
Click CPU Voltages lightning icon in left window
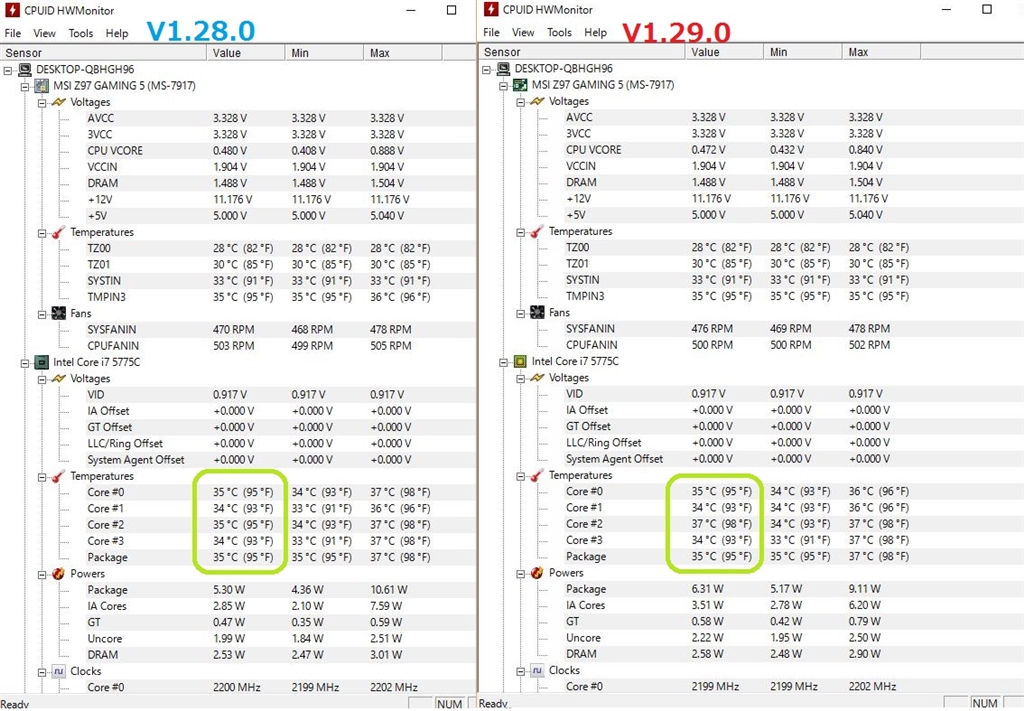[x=59, y=379]
